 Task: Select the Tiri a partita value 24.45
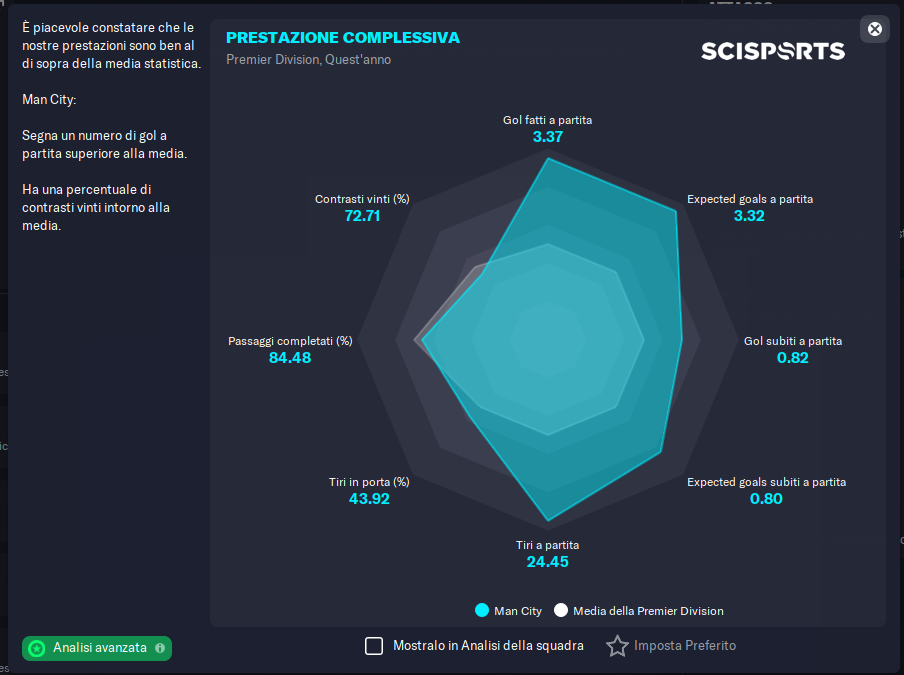[547, 562]
